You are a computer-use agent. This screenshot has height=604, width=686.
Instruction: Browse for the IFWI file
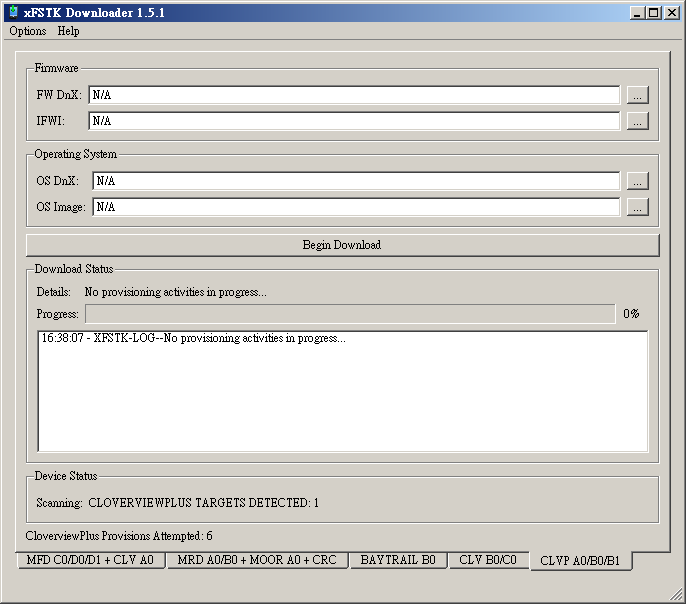[x=637, y=121]
